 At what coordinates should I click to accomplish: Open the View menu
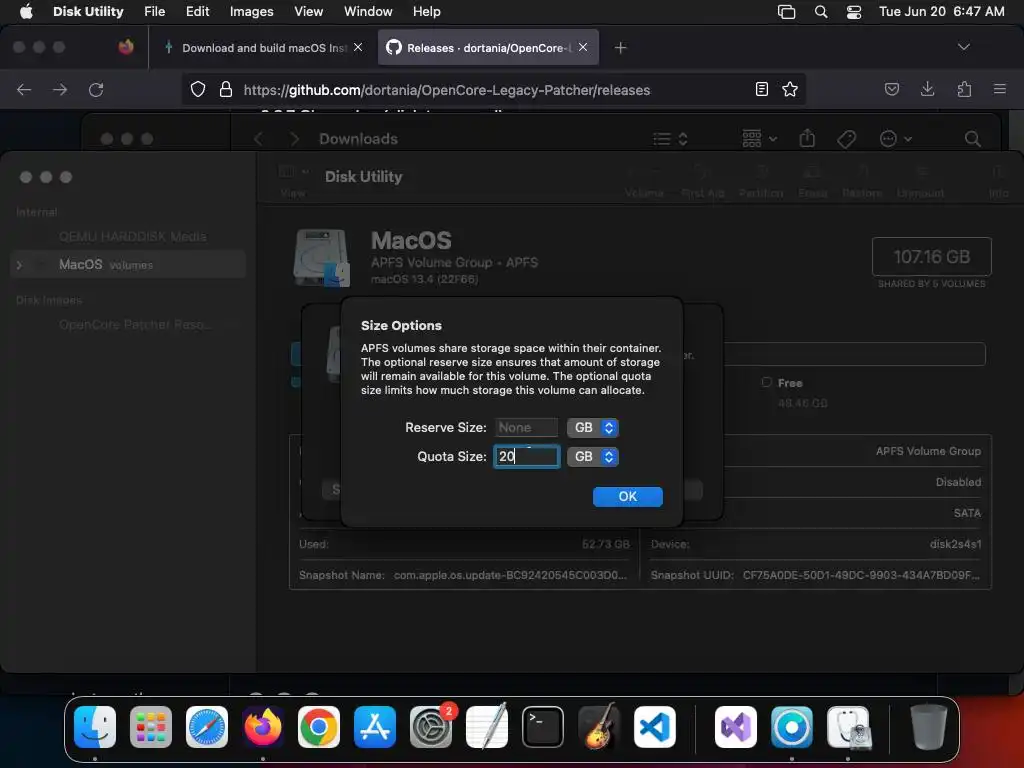308,12
